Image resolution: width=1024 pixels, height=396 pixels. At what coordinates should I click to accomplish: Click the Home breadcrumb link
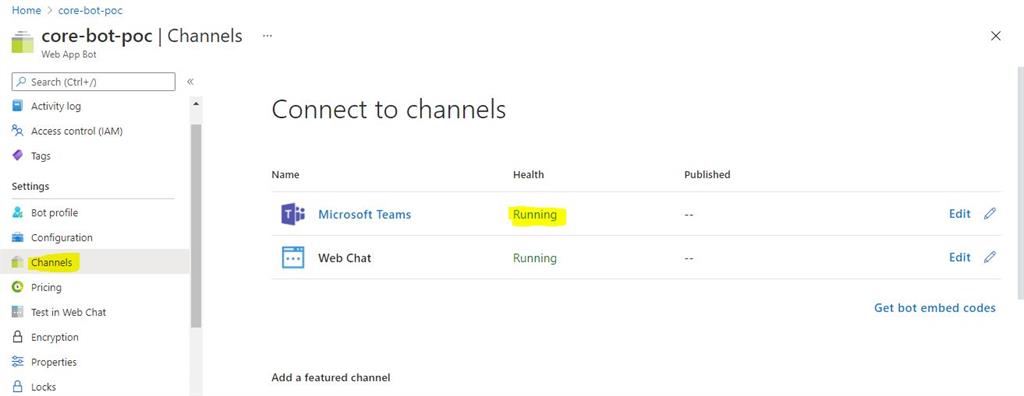26,10
